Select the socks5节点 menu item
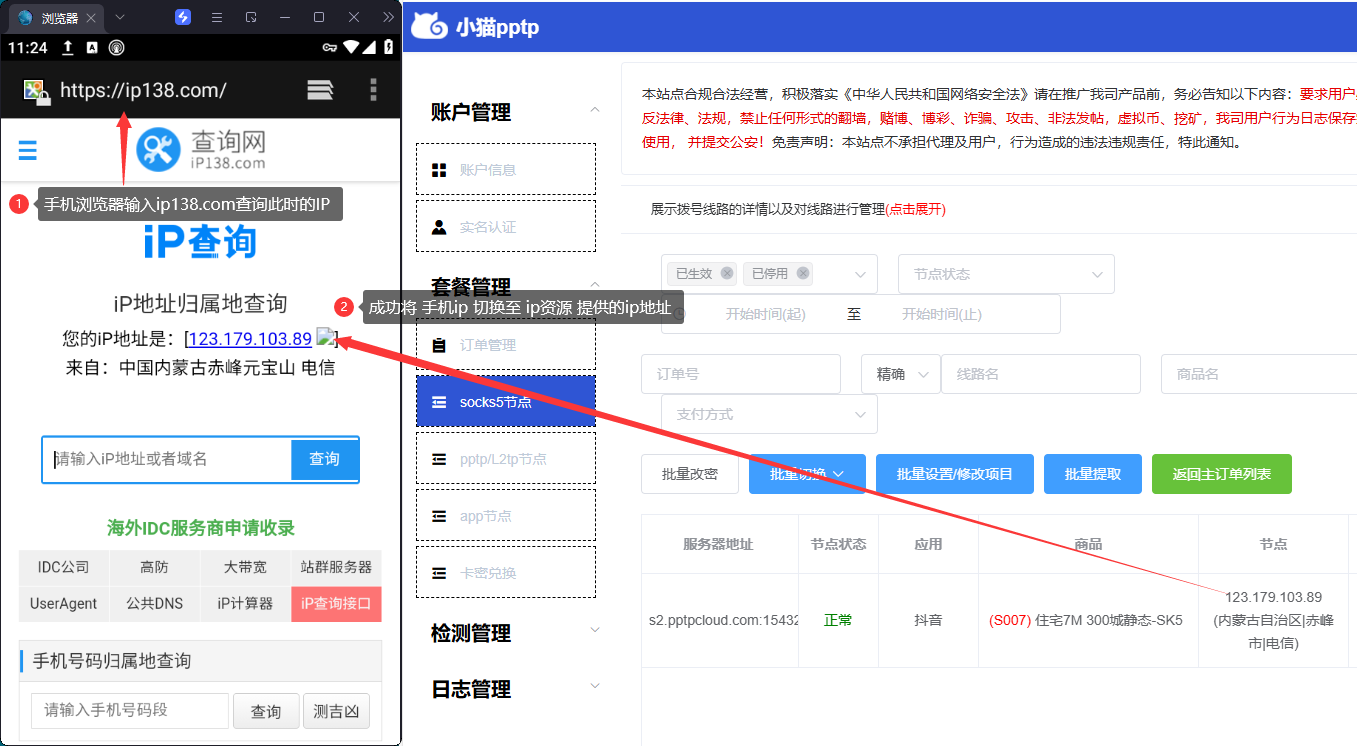Screen dimensions: 1357x746 point(506,402)
